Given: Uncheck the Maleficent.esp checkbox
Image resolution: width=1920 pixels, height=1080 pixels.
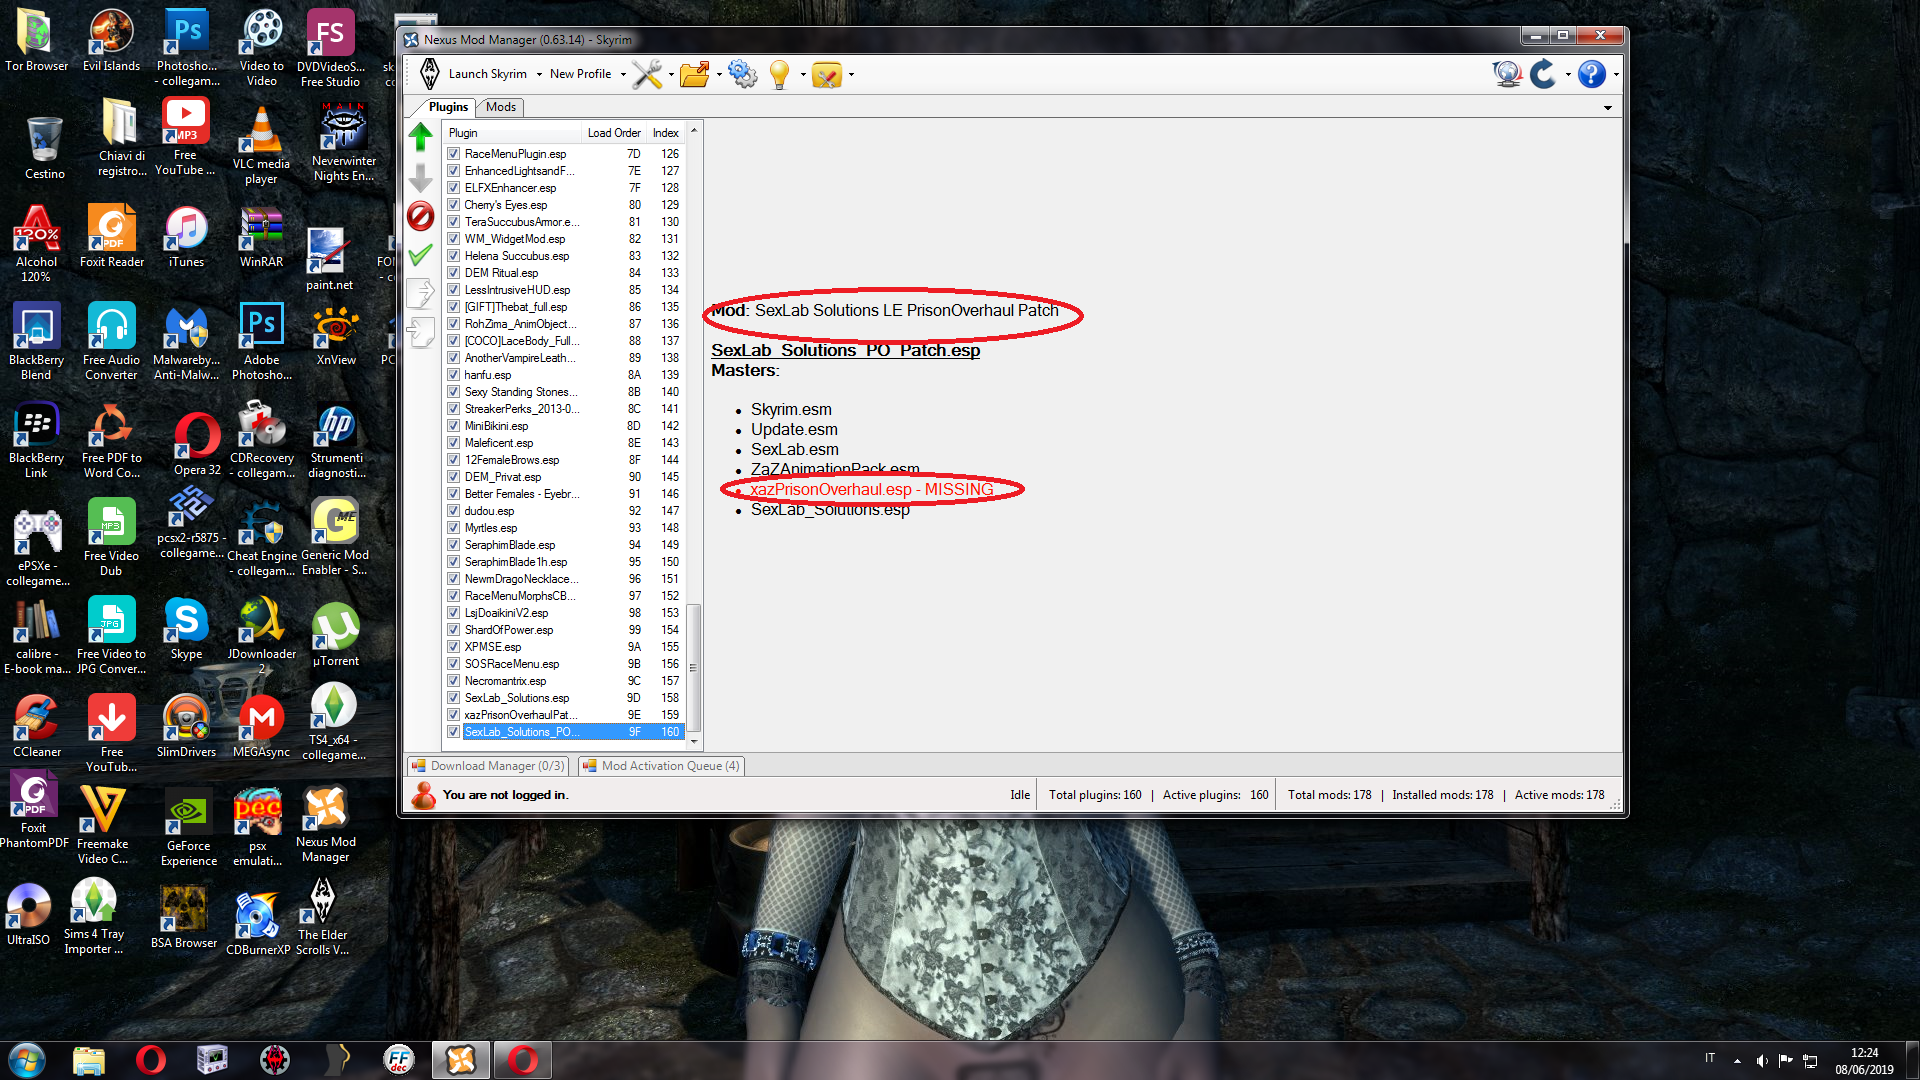Looking at the screenshot, I should [x=454, y=443].
